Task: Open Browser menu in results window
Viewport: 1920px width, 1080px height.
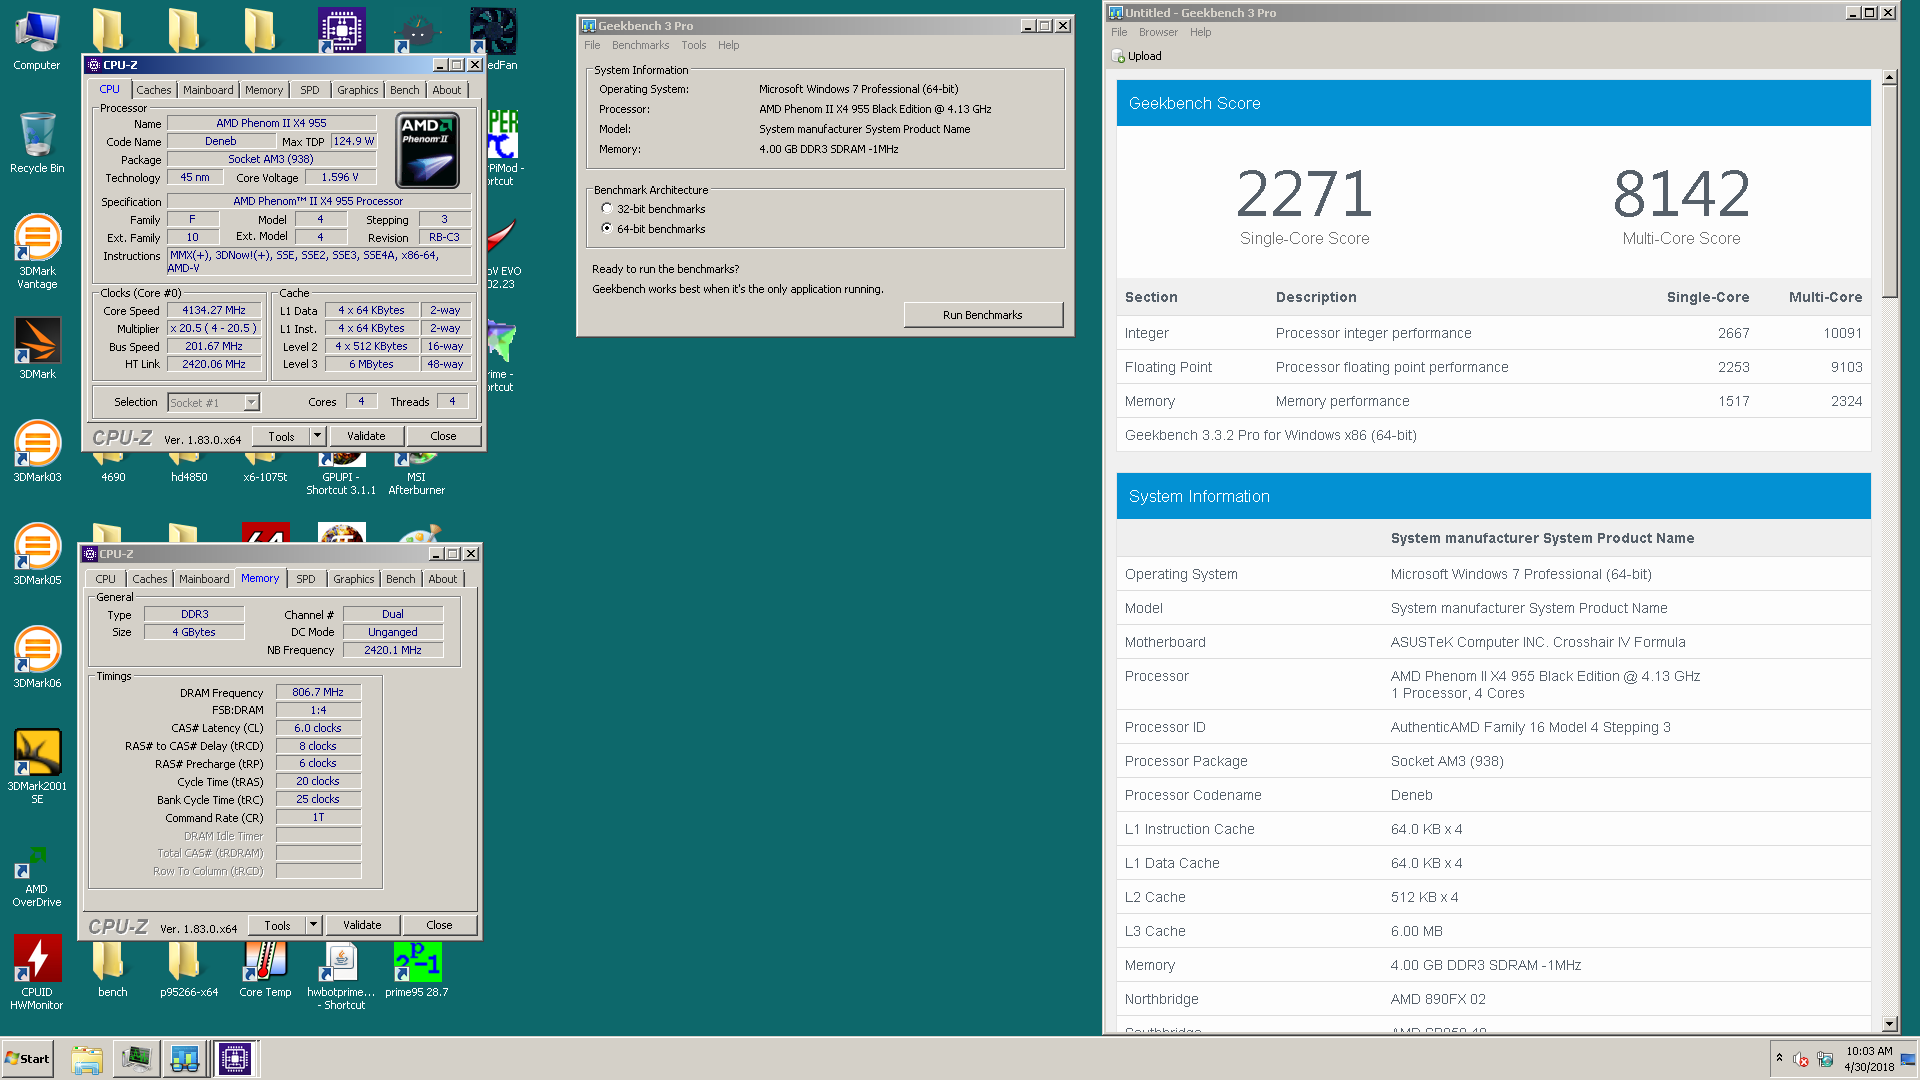Action: pyautogui.click(x=1158, y=32)
